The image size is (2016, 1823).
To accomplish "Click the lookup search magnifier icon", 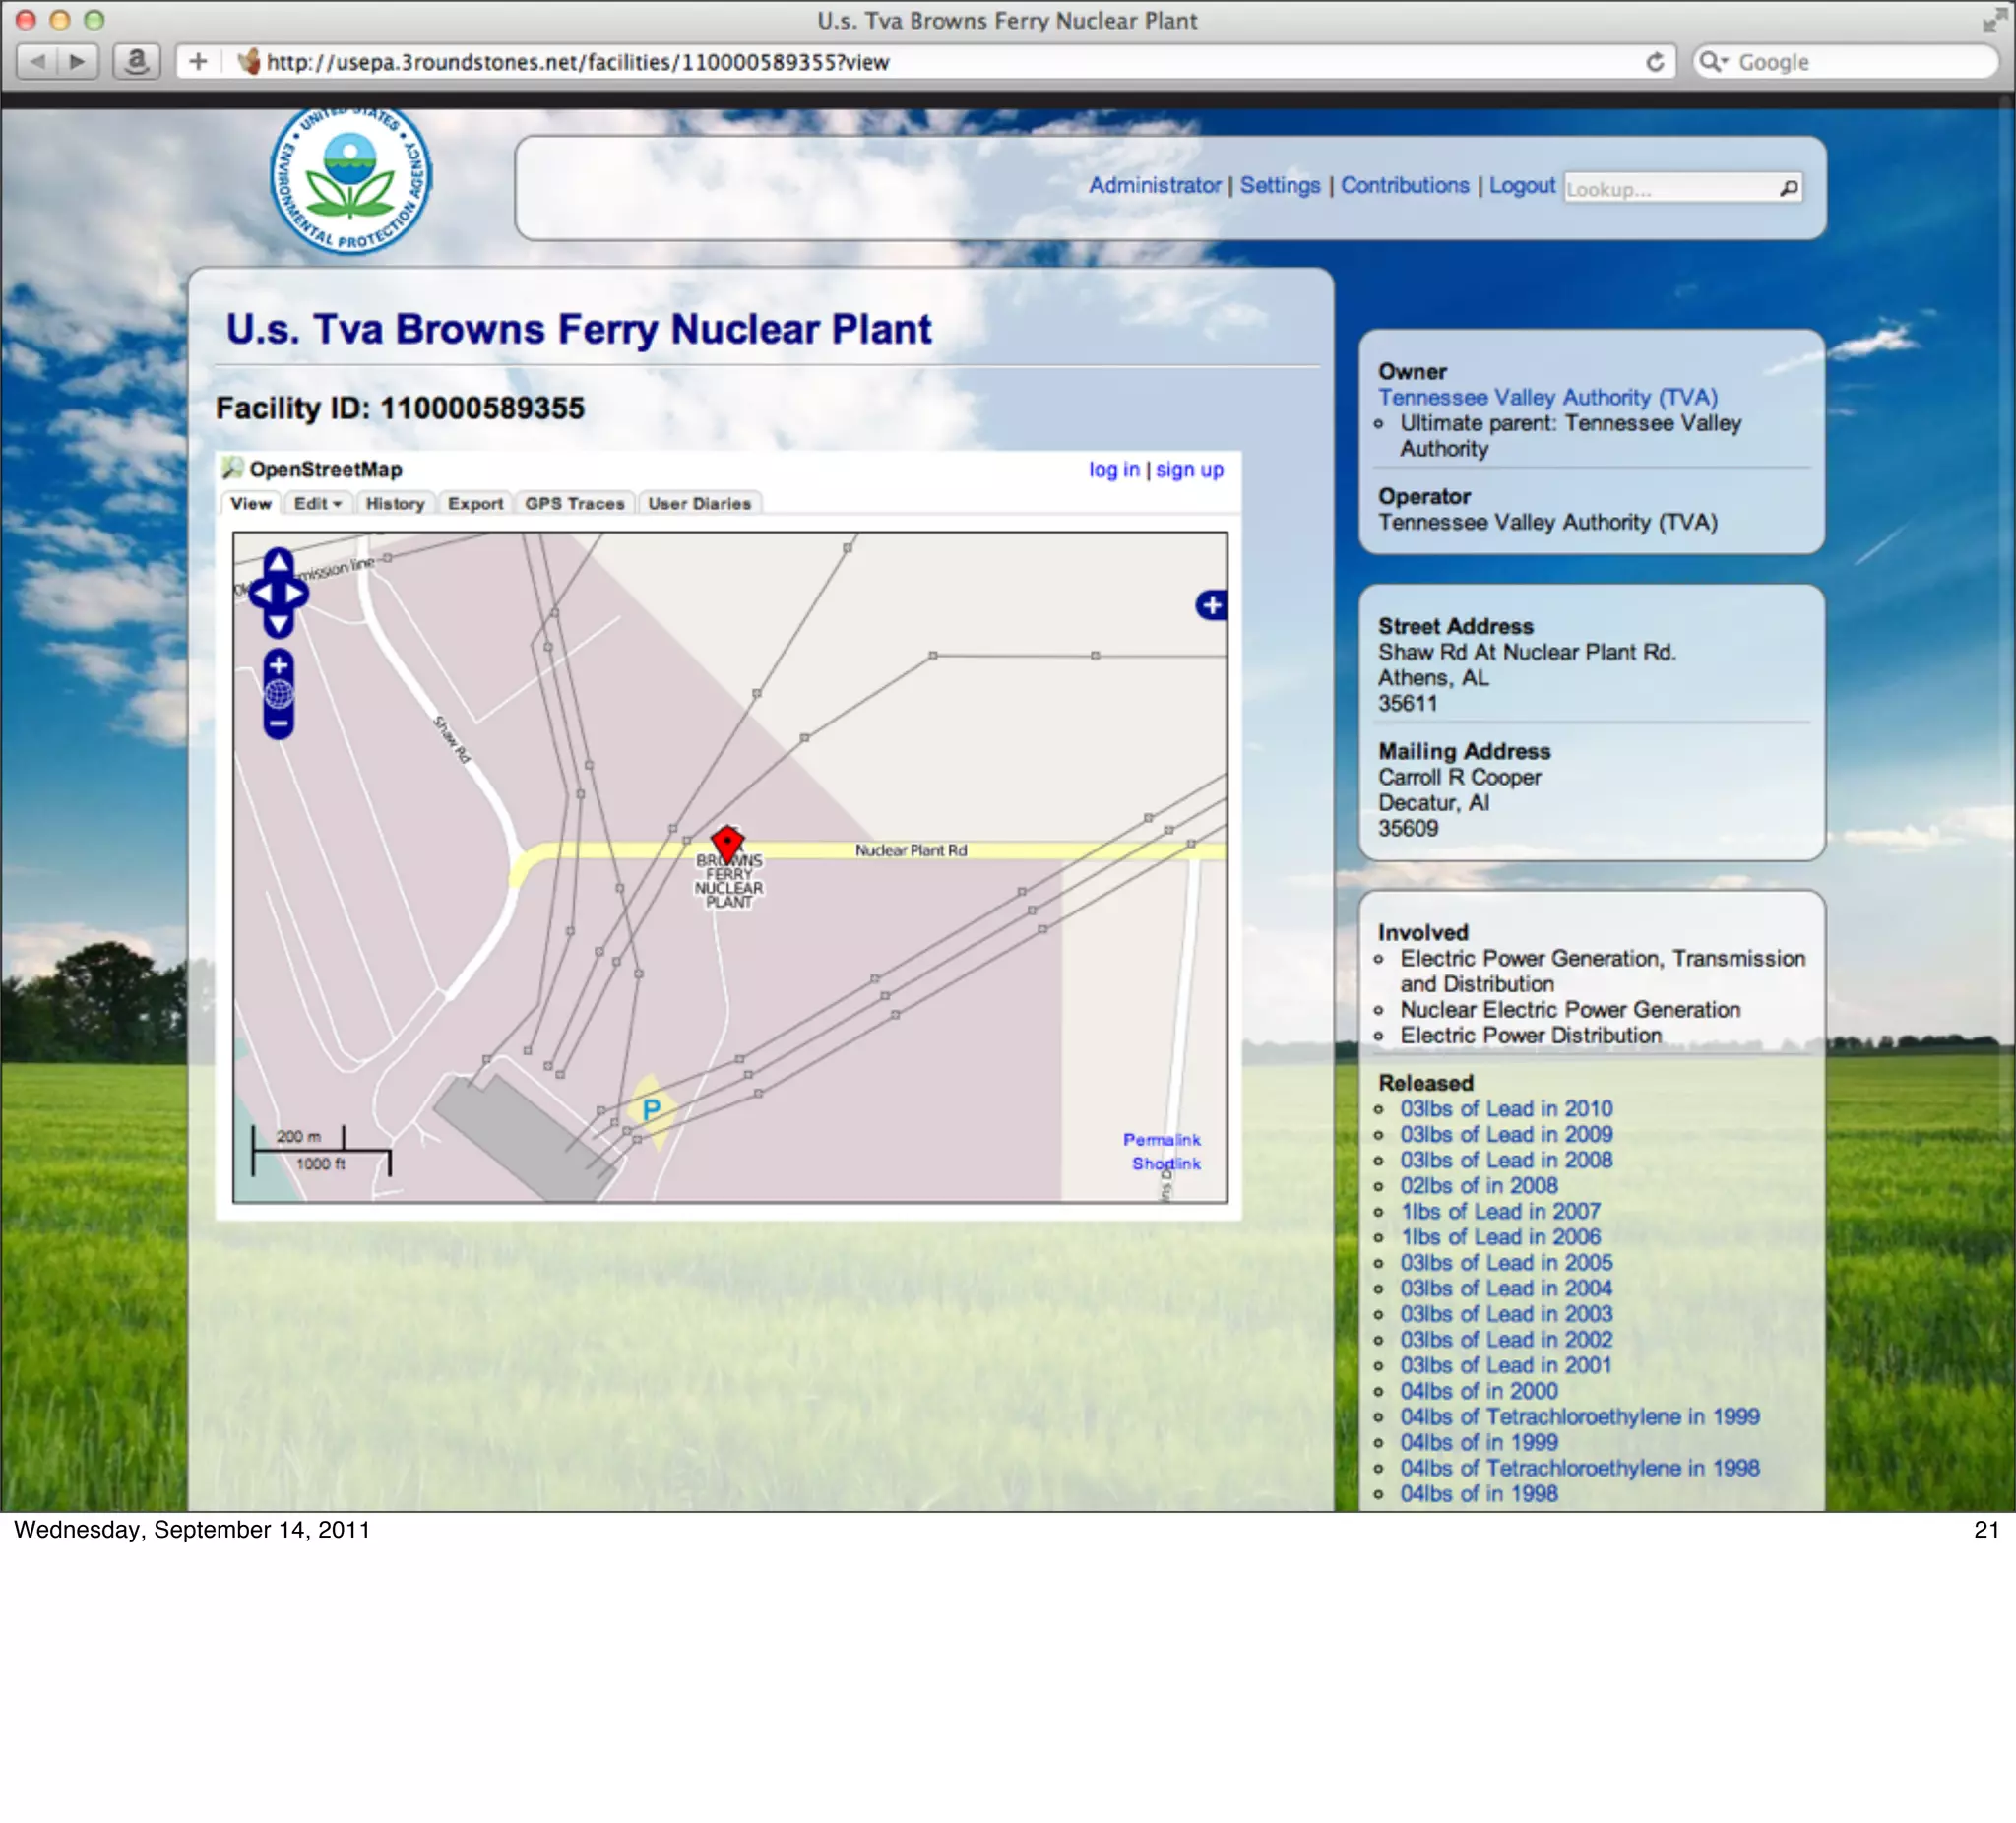I will click(1788, 188).
